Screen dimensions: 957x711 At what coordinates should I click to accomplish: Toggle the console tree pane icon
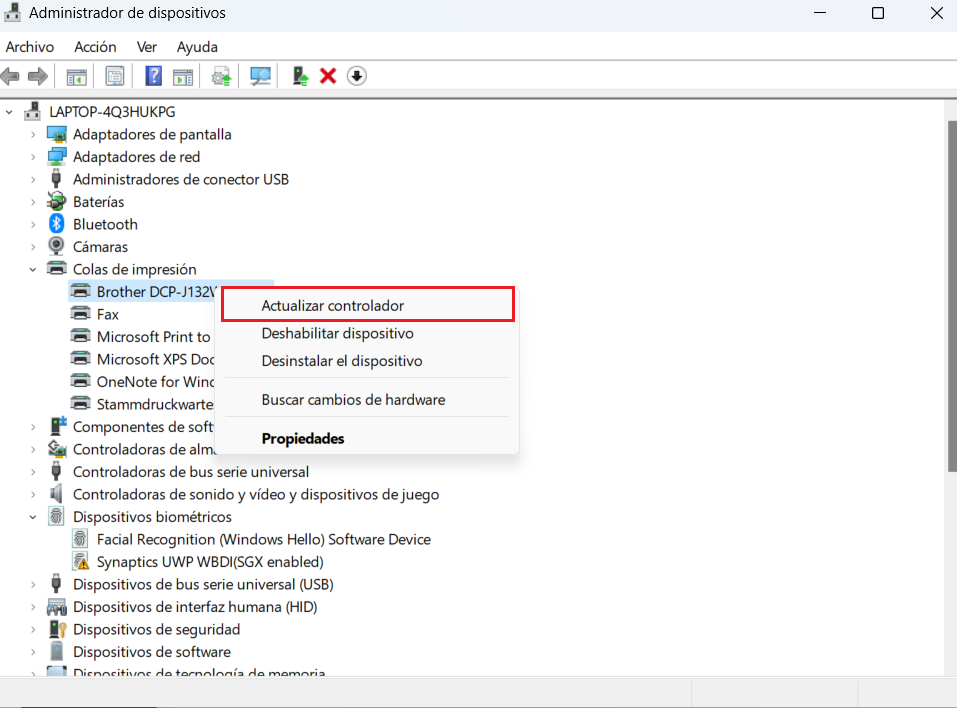[x=76, y=77]
